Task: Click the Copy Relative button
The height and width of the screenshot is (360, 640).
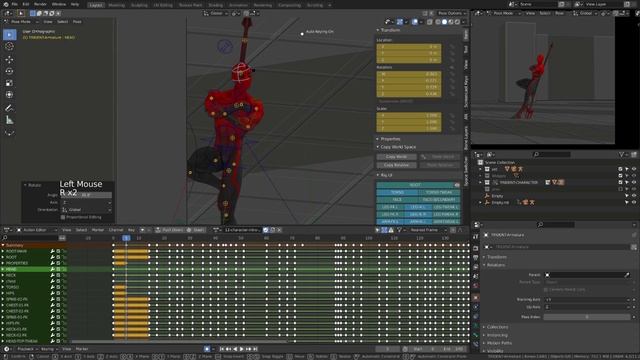Action: click(396, 165)
